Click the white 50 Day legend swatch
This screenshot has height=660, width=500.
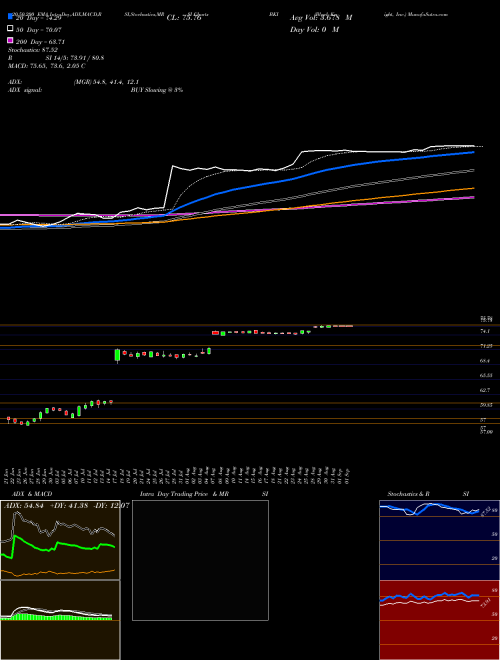(11, 29)
